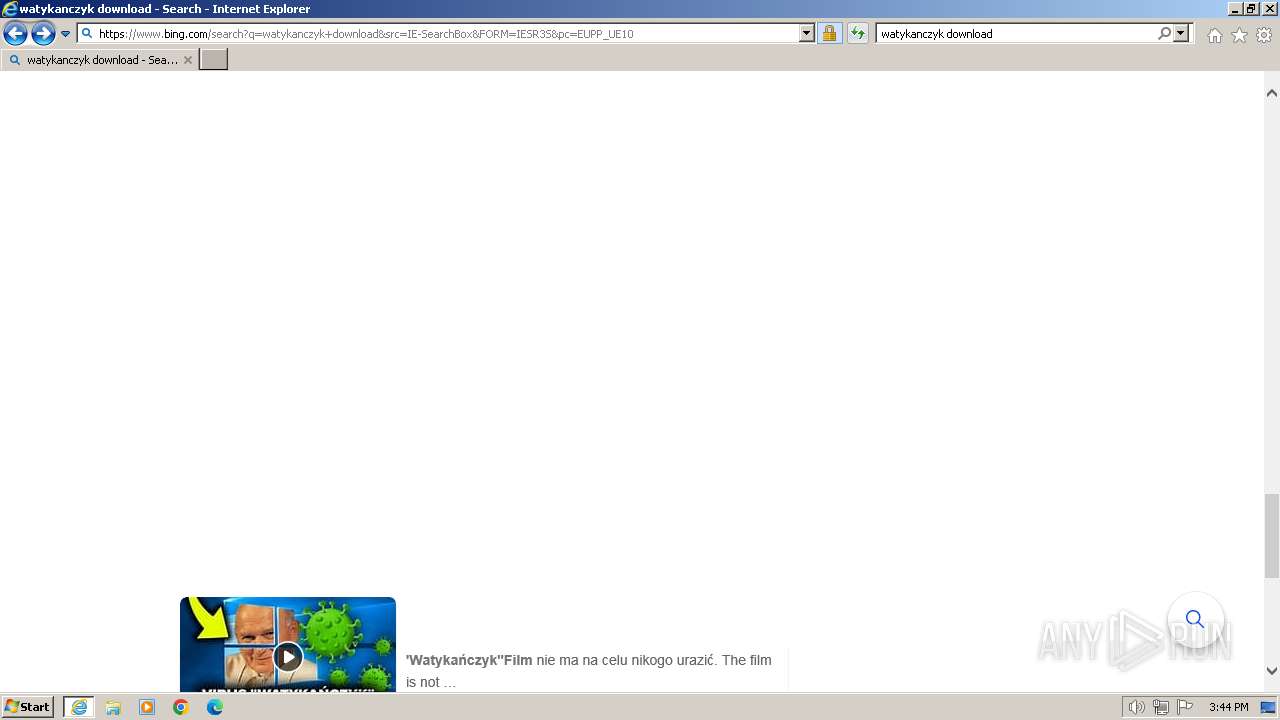Open the Action Center flag icon
Screen dimensions: 1280x720
pos(1184,707)
